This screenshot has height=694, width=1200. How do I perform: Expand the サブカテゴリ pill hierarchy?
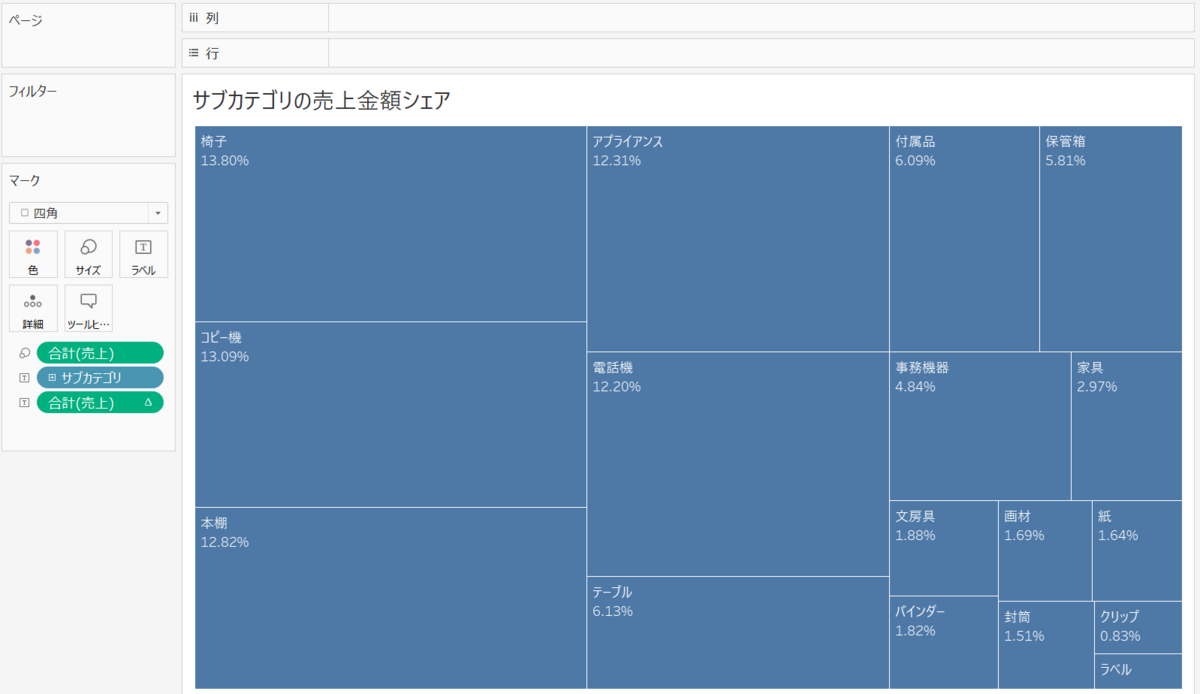[52, 378]
